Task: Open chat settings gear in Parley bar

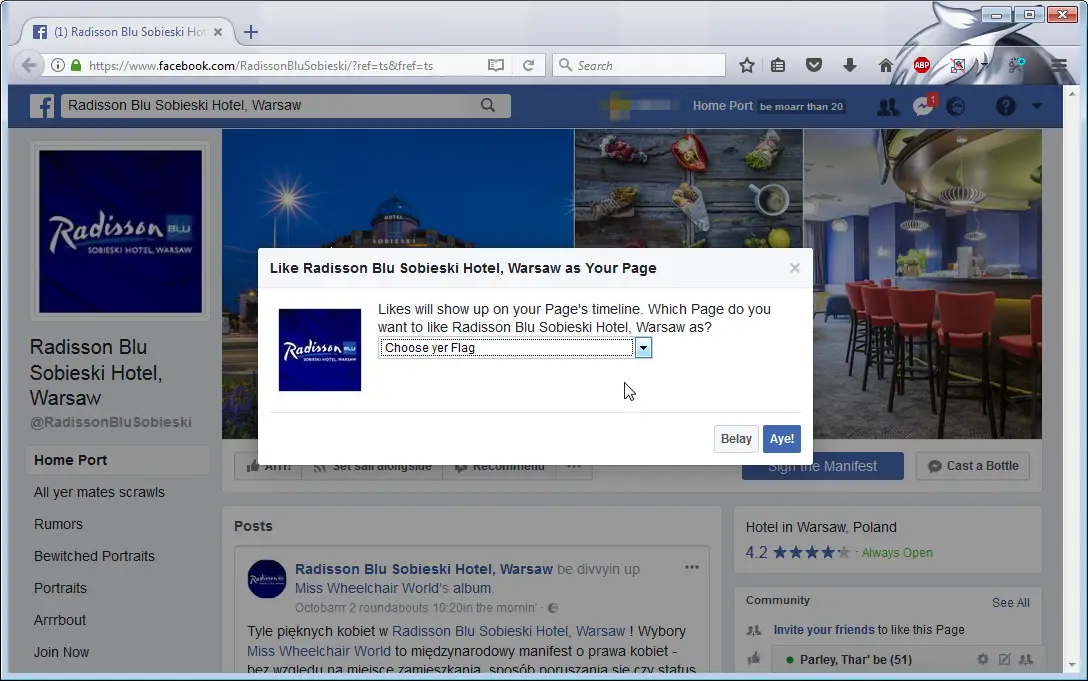Action: [982, 659]
